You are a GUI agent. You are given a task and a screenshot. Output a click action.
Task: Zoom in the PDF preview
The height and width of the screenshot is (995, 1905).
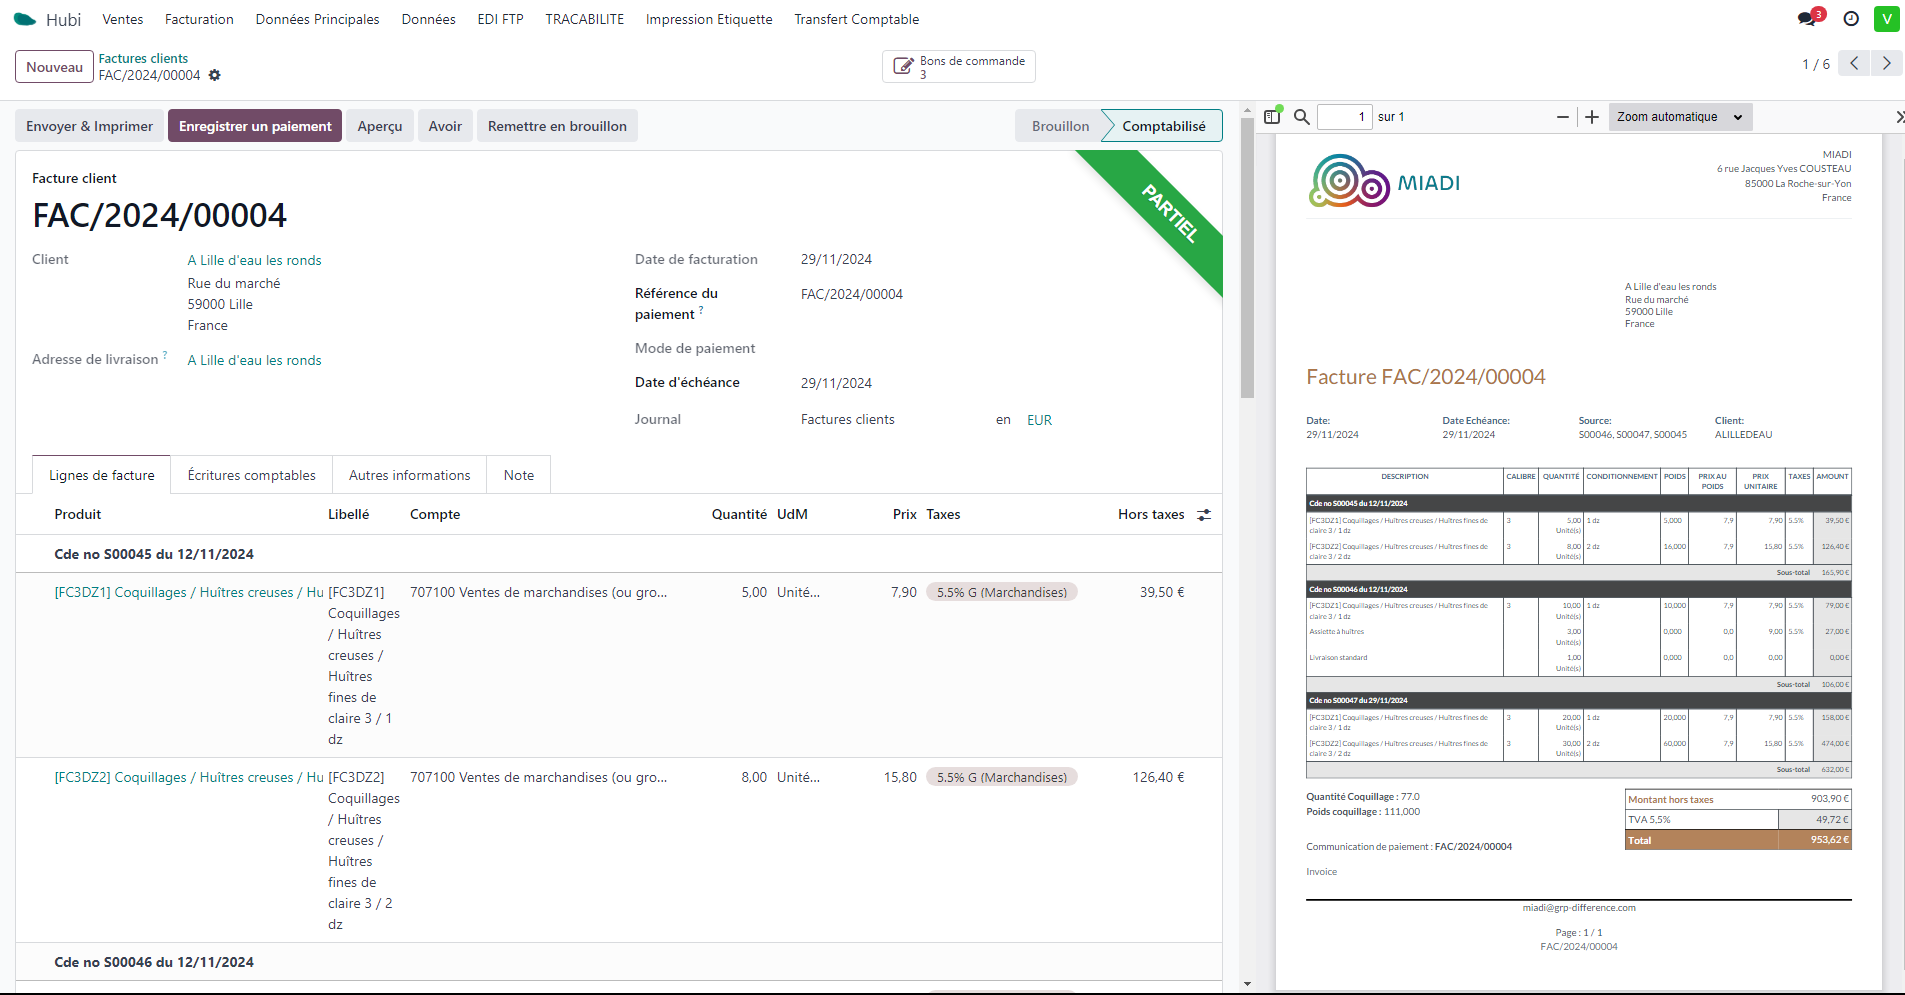click(1592, 117)
